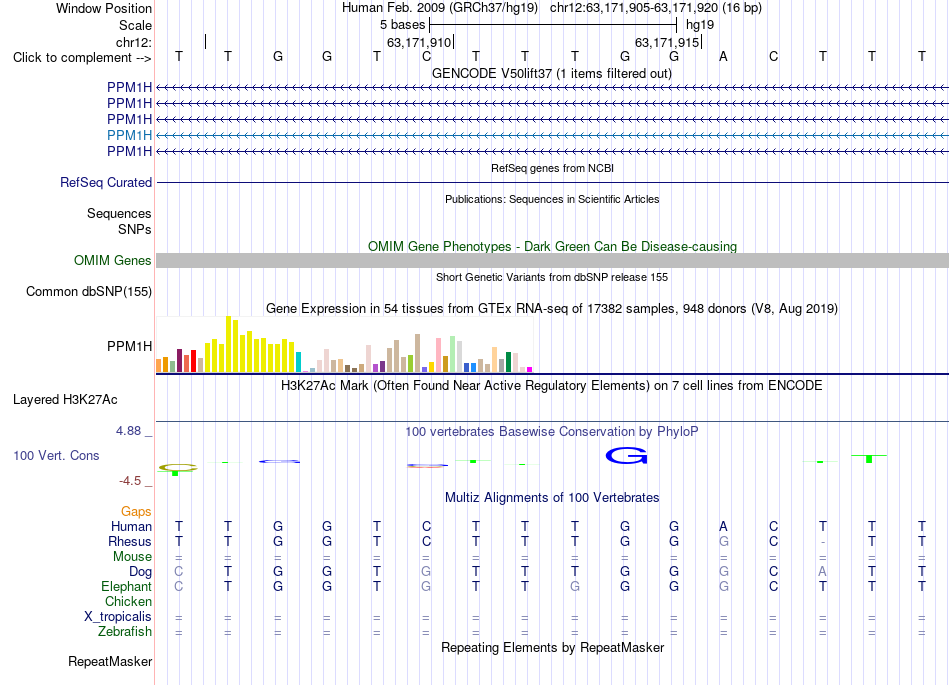Click the 100 Vert. Cons track label
The height and width of the screenshot is (685, 950).
pyautogui.click(x=56, y=455)
